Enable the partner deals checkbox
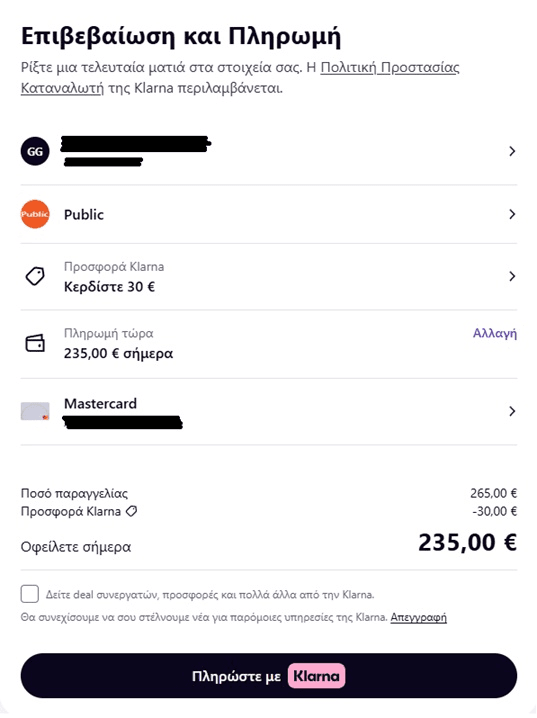The width and height of the screenshot is (537, 718). tap(30, 594)
